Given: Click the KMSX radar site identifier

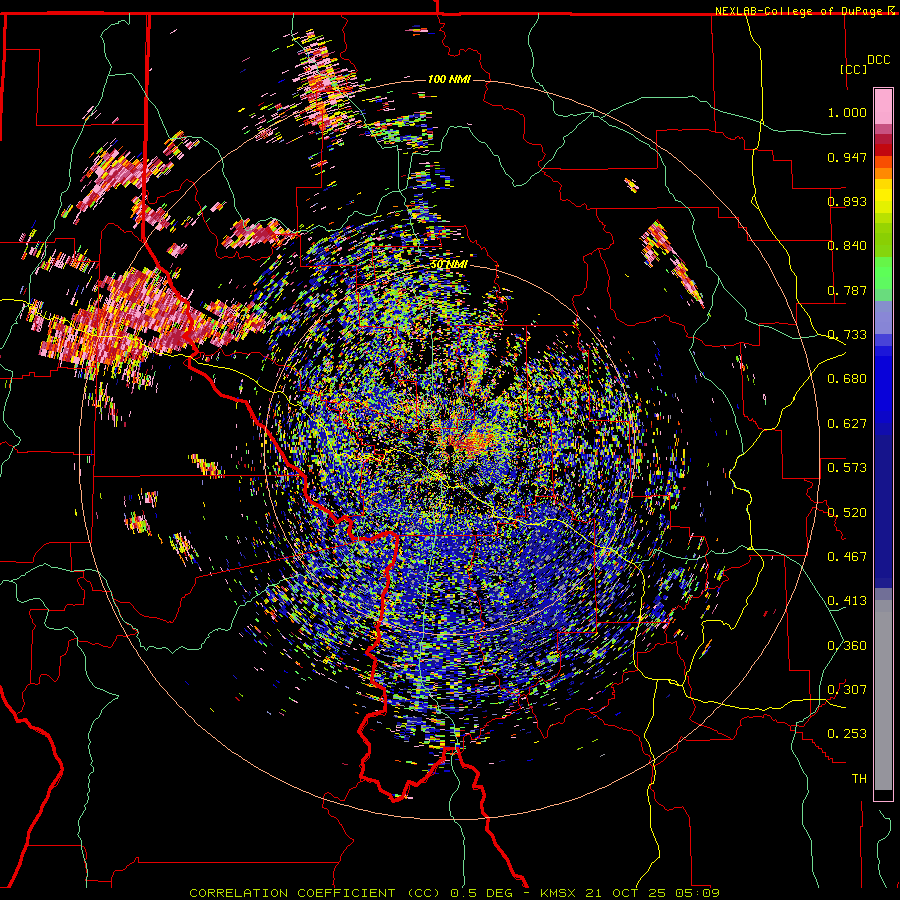Looking at the screenshot, I should [x=560, y=893].
